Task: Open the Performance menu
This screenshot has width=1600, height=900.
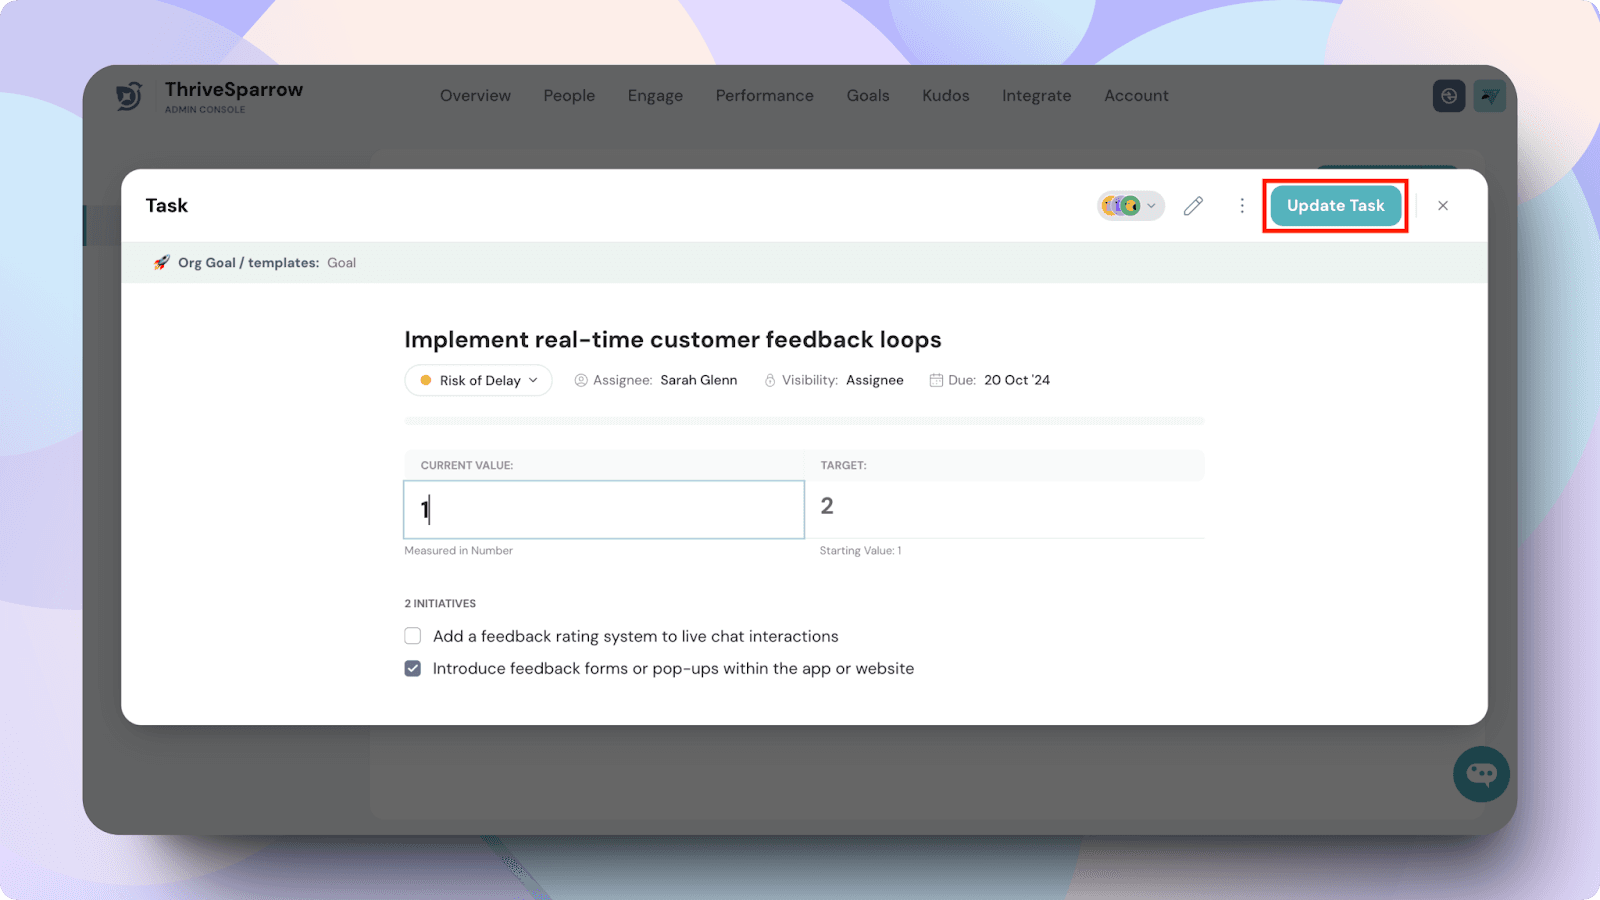Action: coord(764,96)
